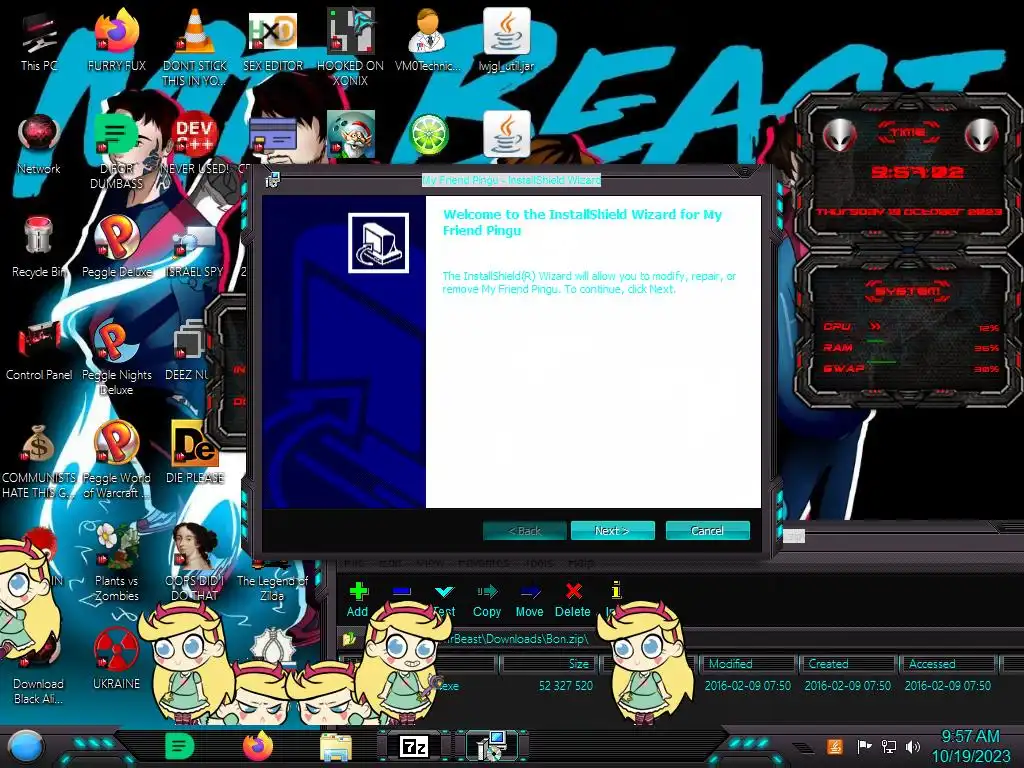The width and height of the screenshot is (1024, 768).
Task: Open FURRY FUX Firefox desktop shortcut
Action: click(116, 40)
